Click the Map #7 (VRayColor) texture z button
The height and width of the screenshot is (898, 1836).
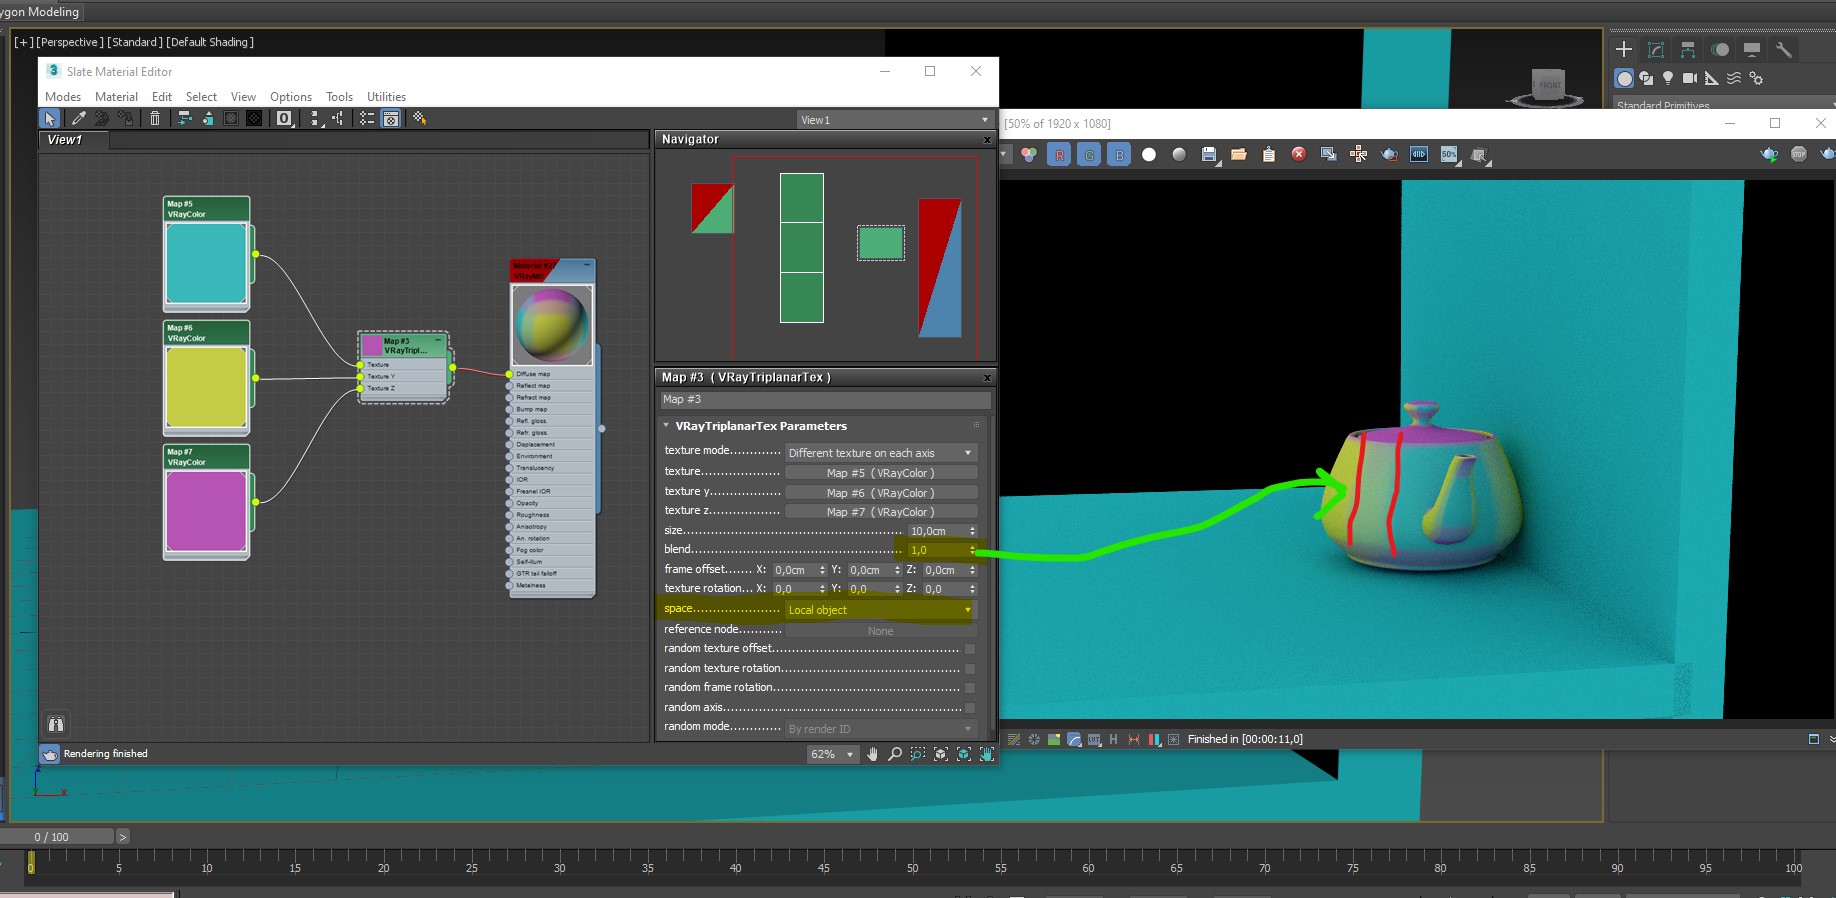(880, 512)
